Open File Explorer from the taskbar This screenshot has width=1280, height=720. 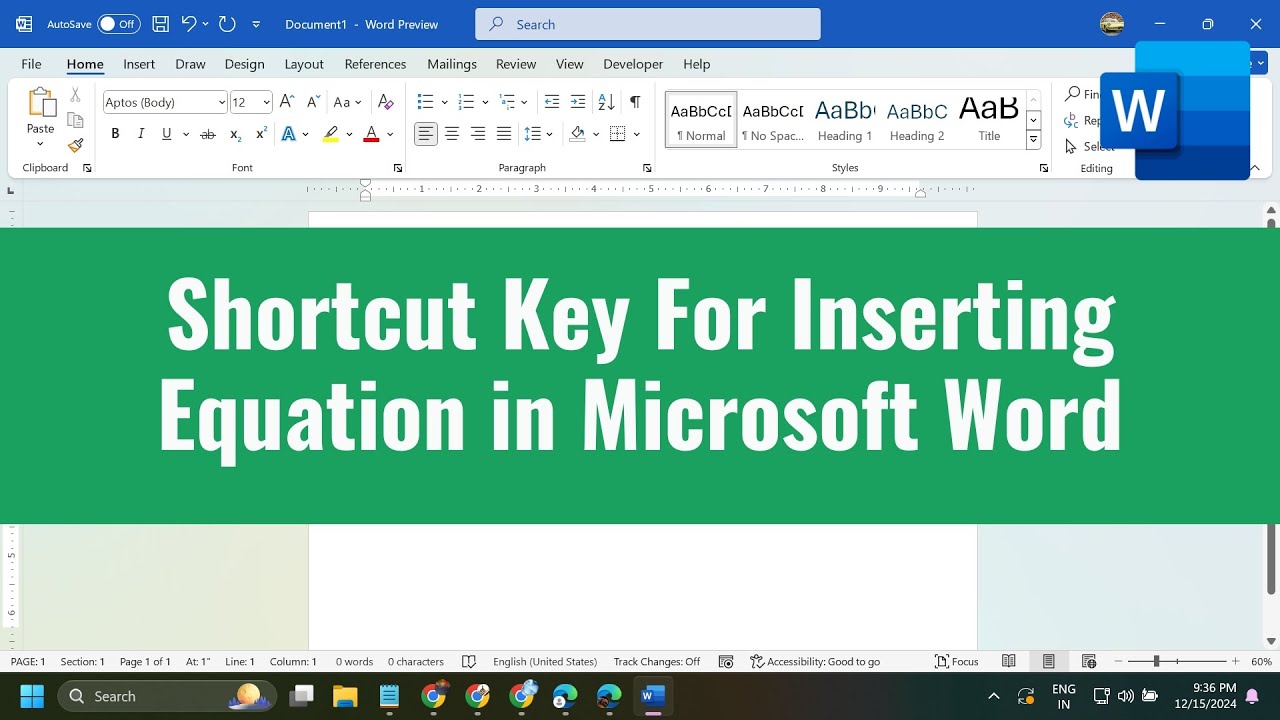[x=345, y=696]
